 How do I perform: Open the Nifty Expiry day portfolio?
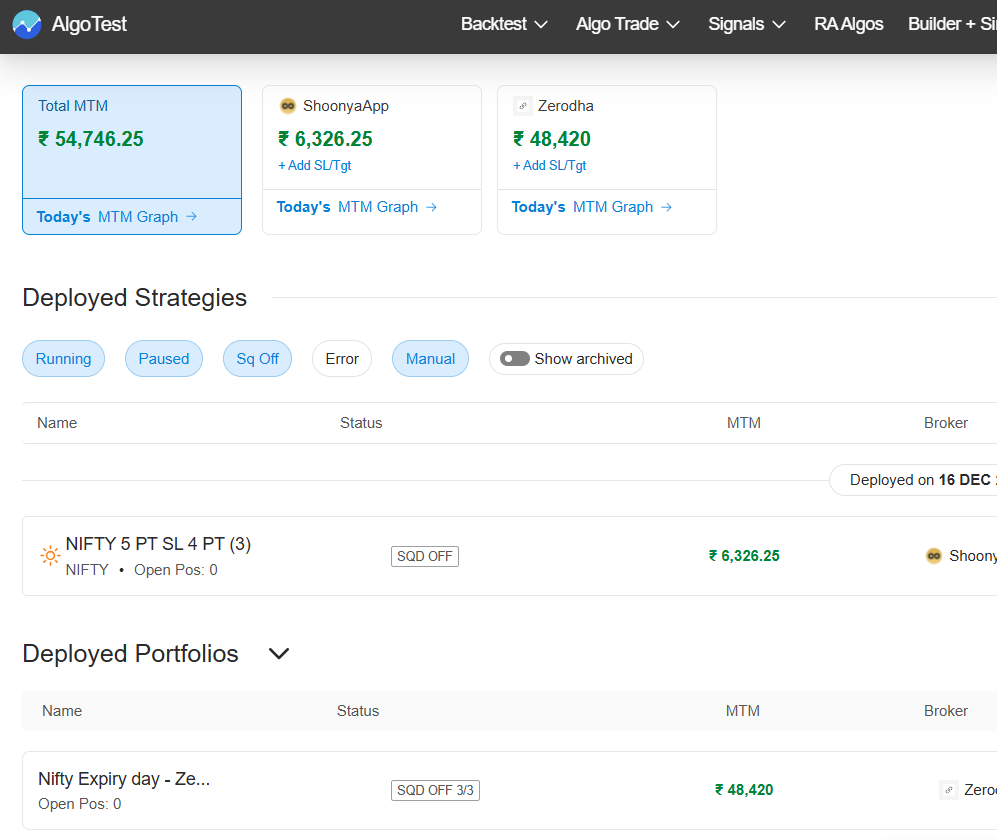(x=124, y=779)
